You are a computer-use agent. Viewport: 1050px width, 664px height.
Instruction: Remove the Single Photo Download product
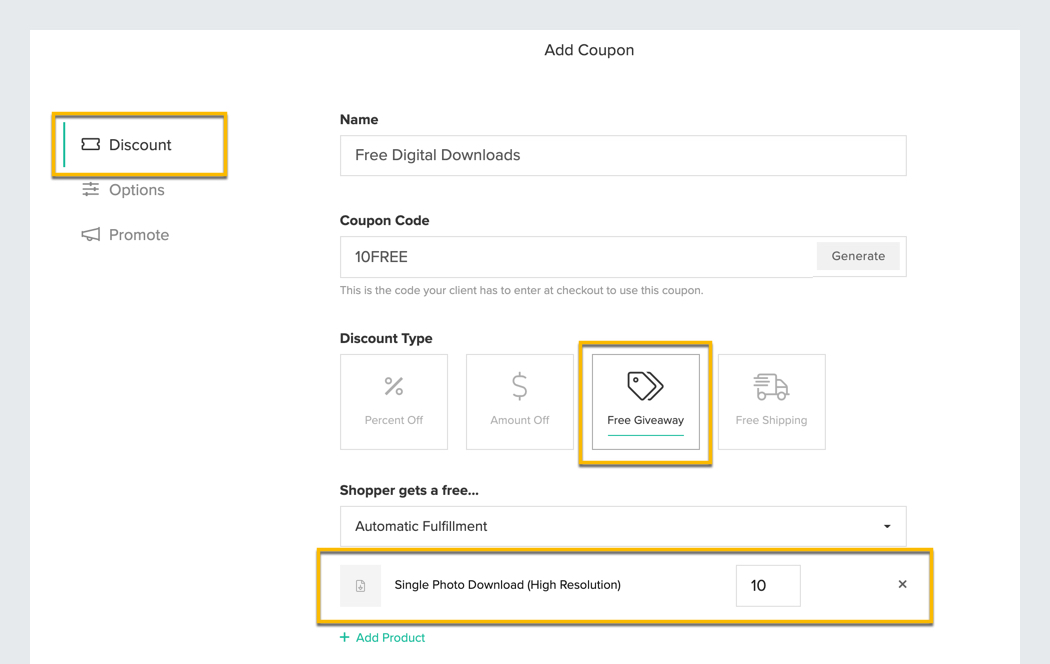click(x=902, y=584)
